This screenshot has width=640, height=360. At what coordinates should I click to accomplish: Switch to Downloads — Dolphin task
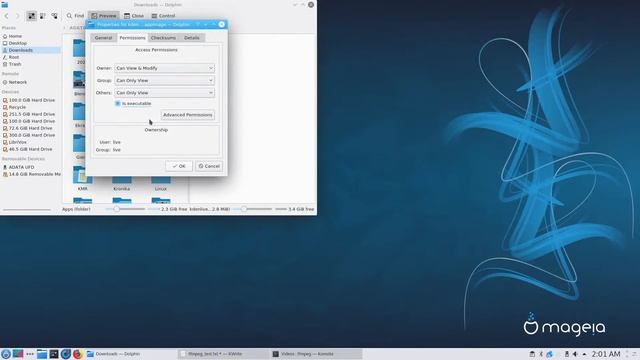(131, 354)
